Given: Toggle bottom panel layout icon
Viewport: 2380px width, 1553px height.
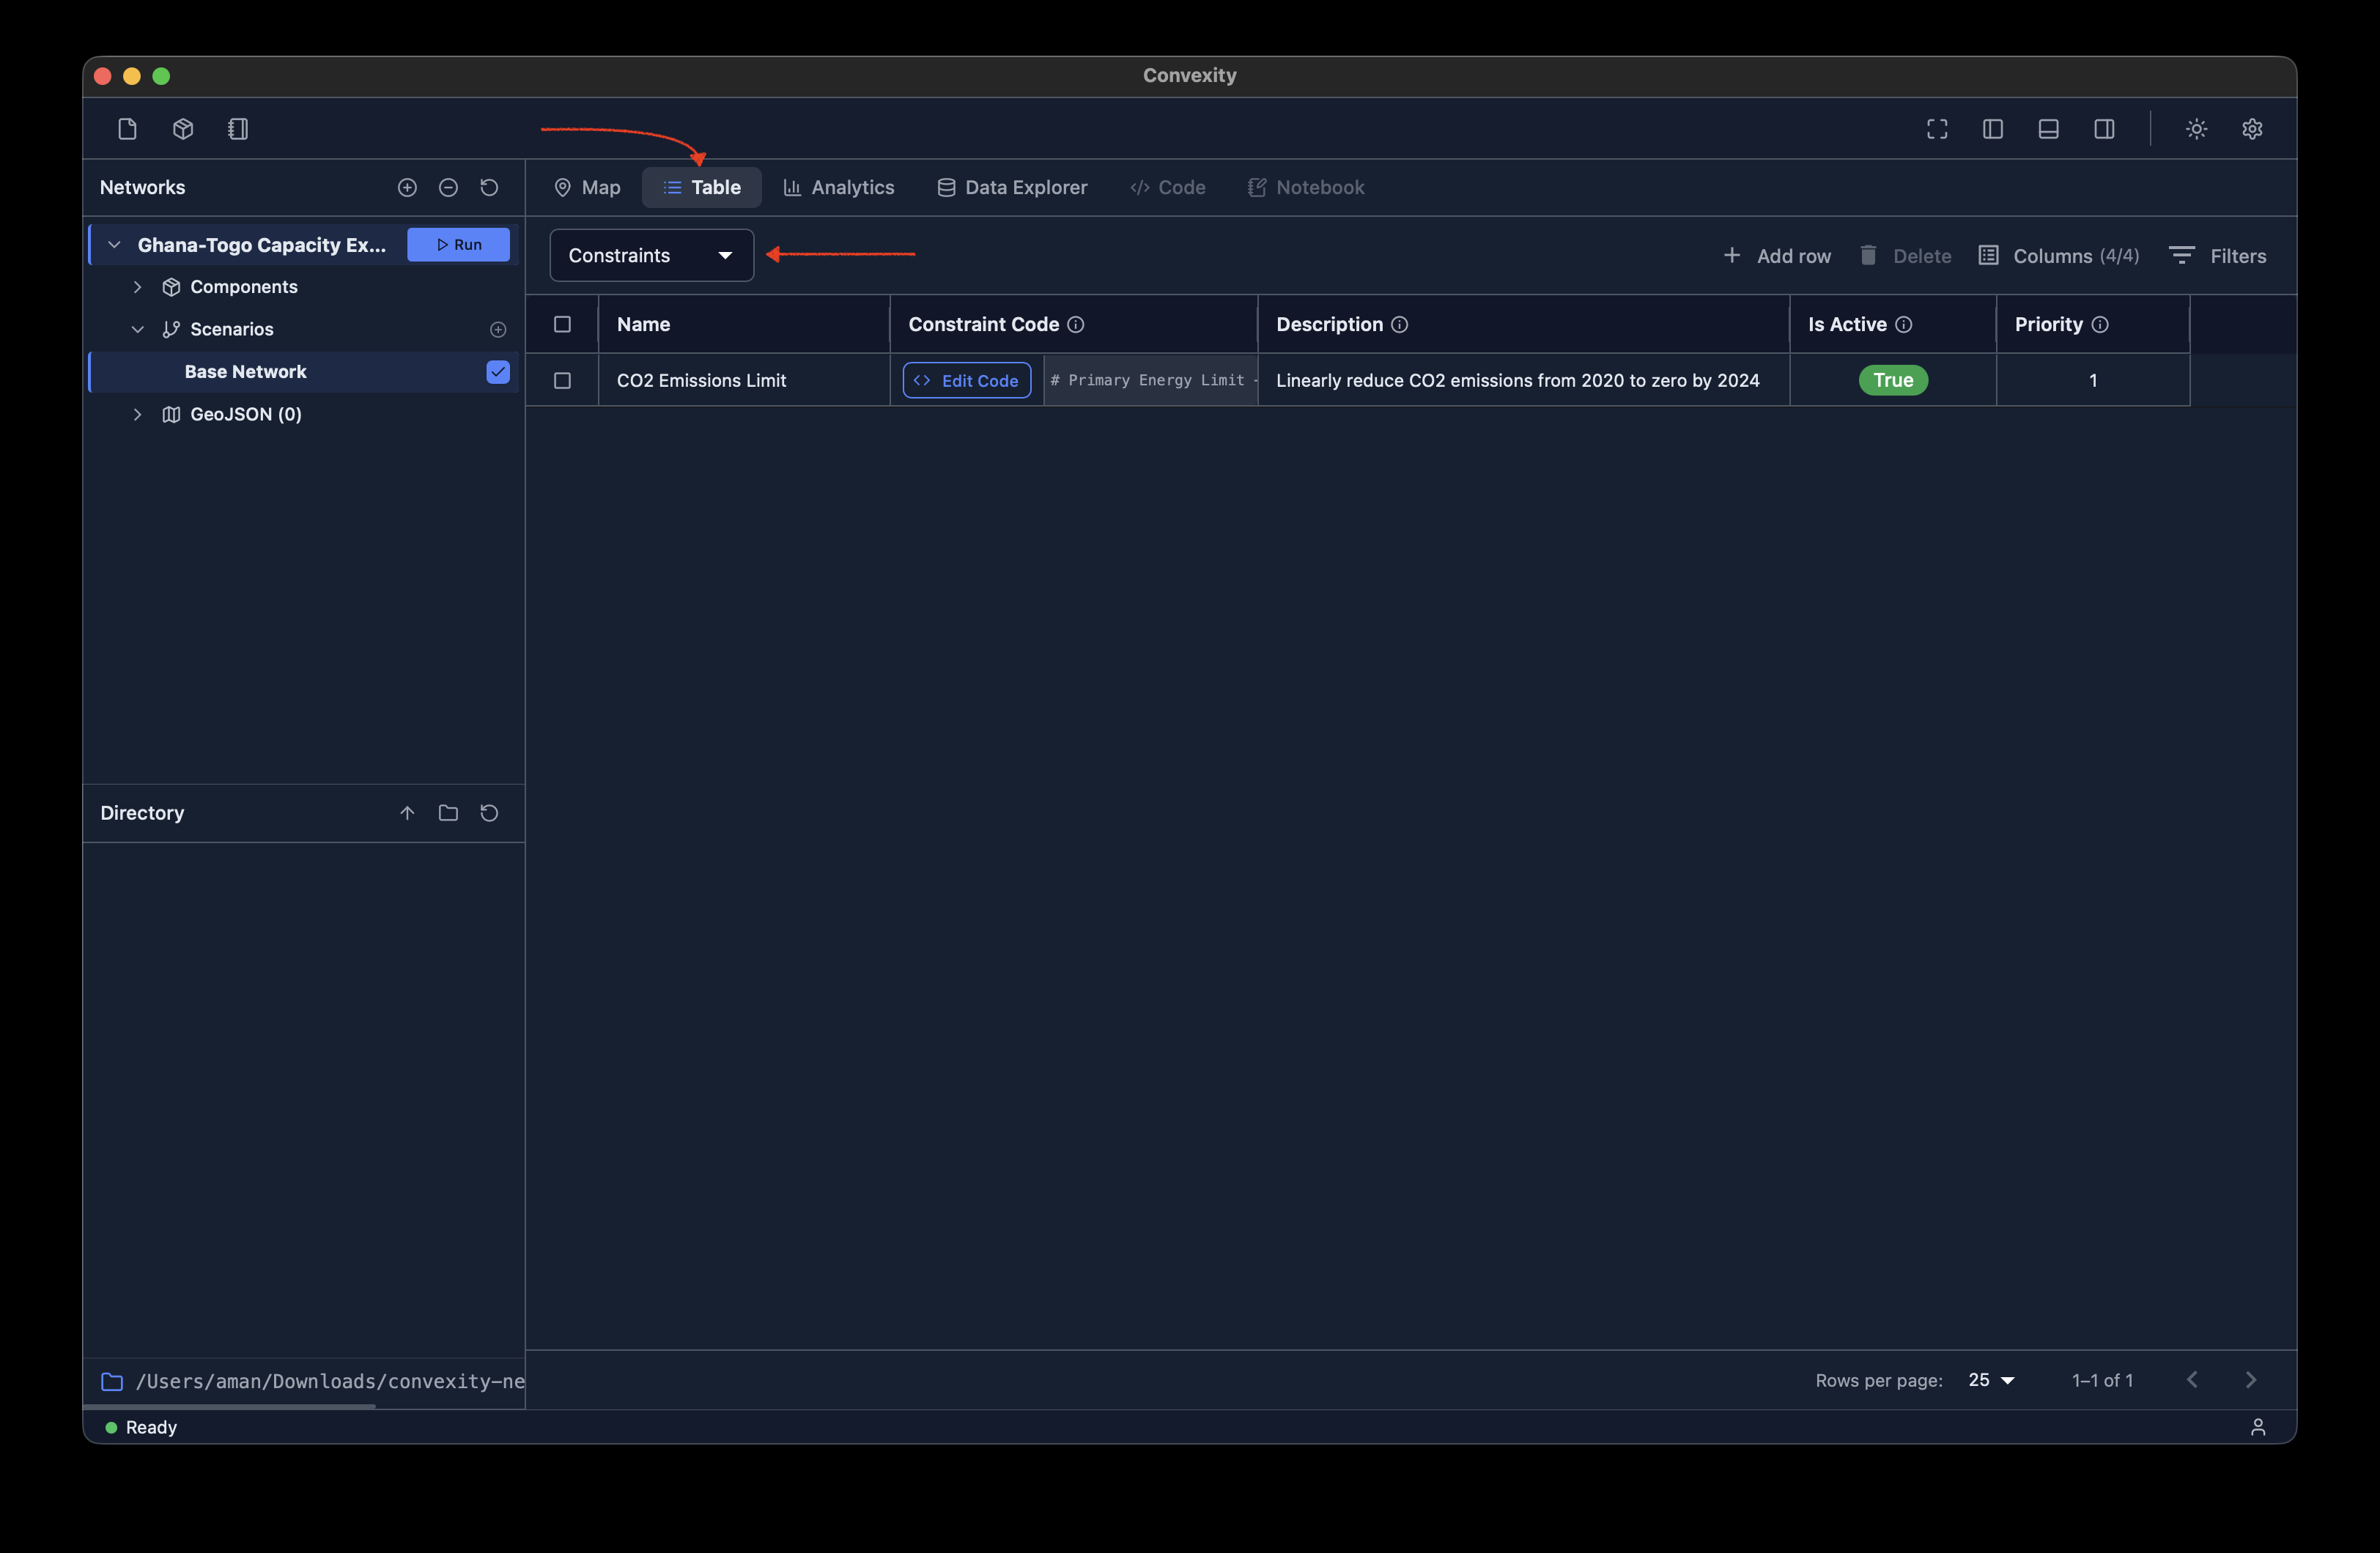Looking at the screenshot, I should click(x=2048, y=129).
